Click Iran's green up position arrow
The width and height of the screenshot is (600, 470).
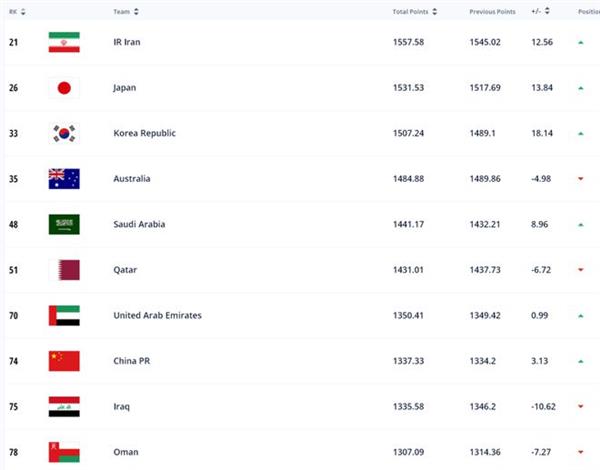[x=580, y=42]
